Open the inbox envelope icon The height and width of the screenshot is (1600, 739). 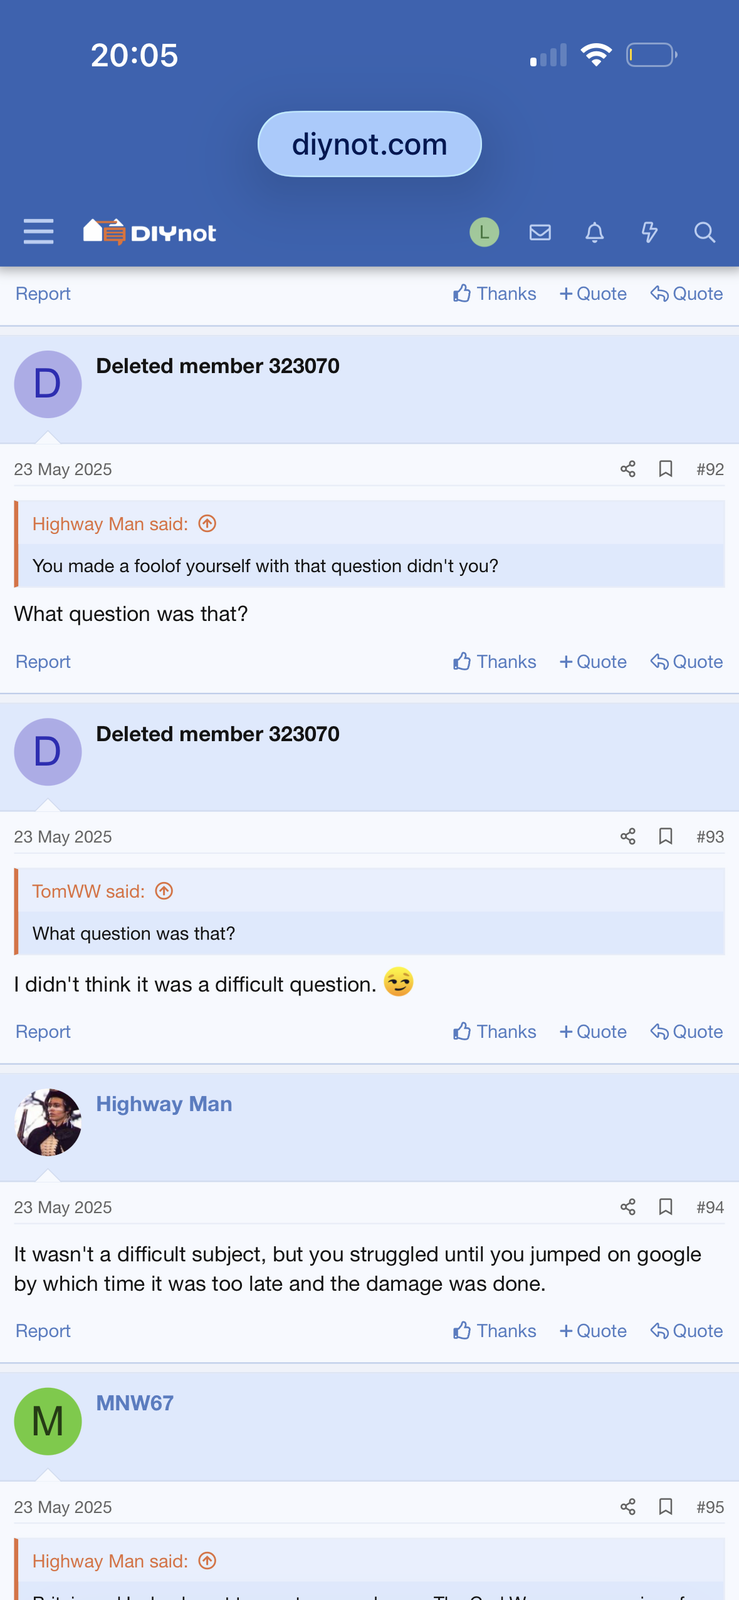(x=540, y=232)
